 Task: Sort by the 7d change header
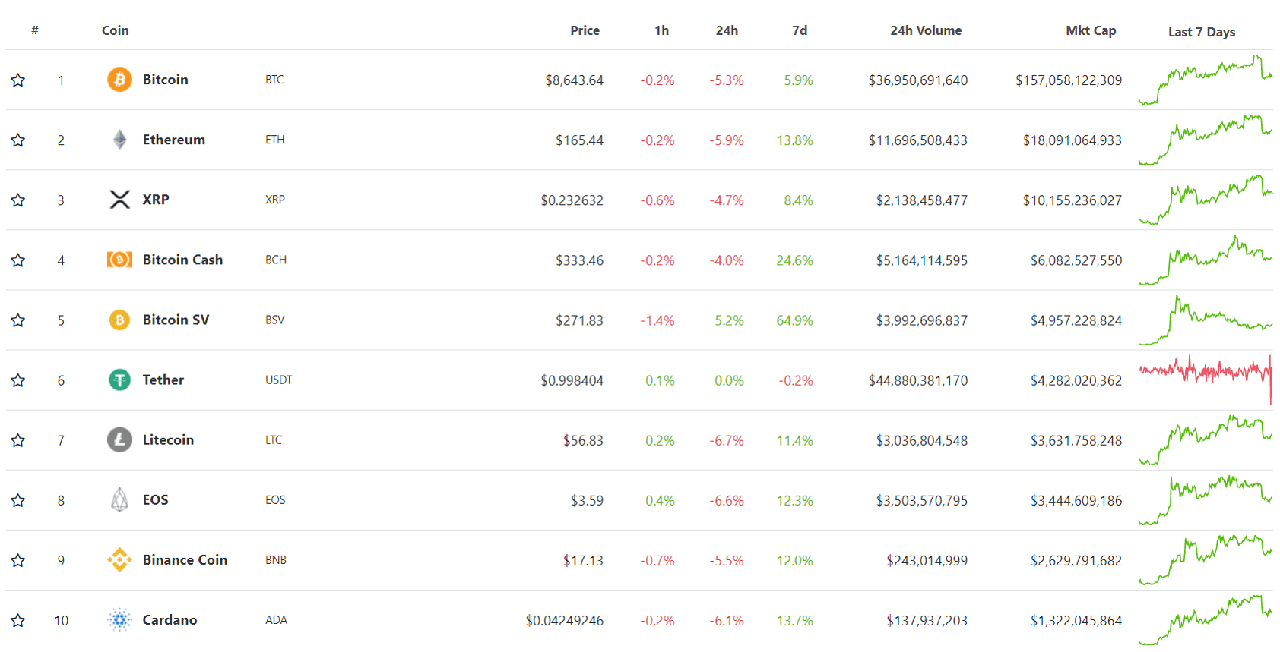point(800,30)
